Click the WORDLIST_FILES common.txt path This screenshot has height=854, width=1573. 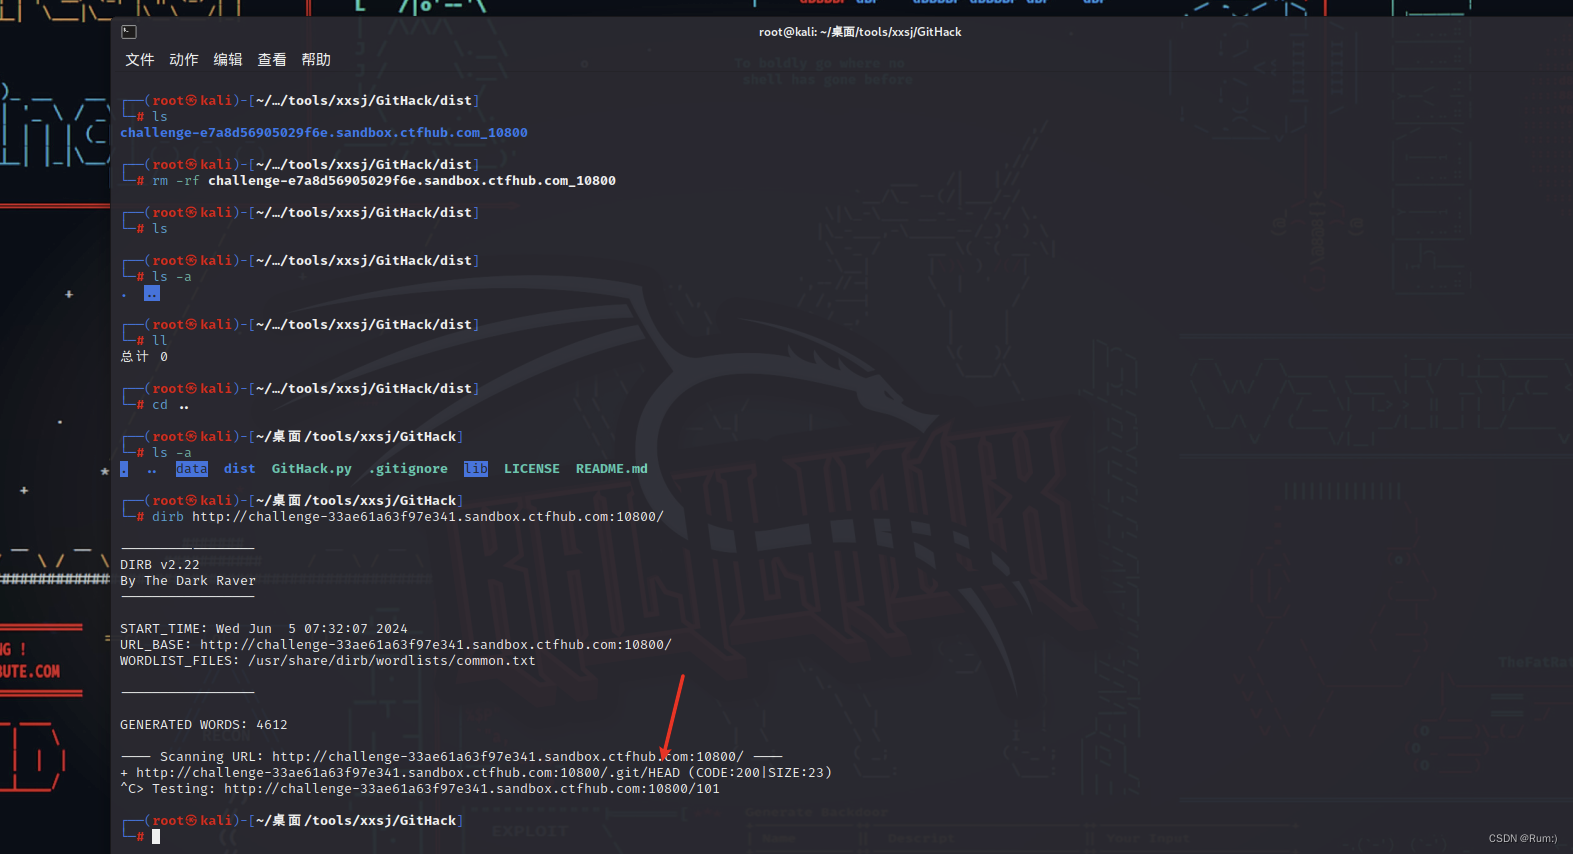click(392, 661)
